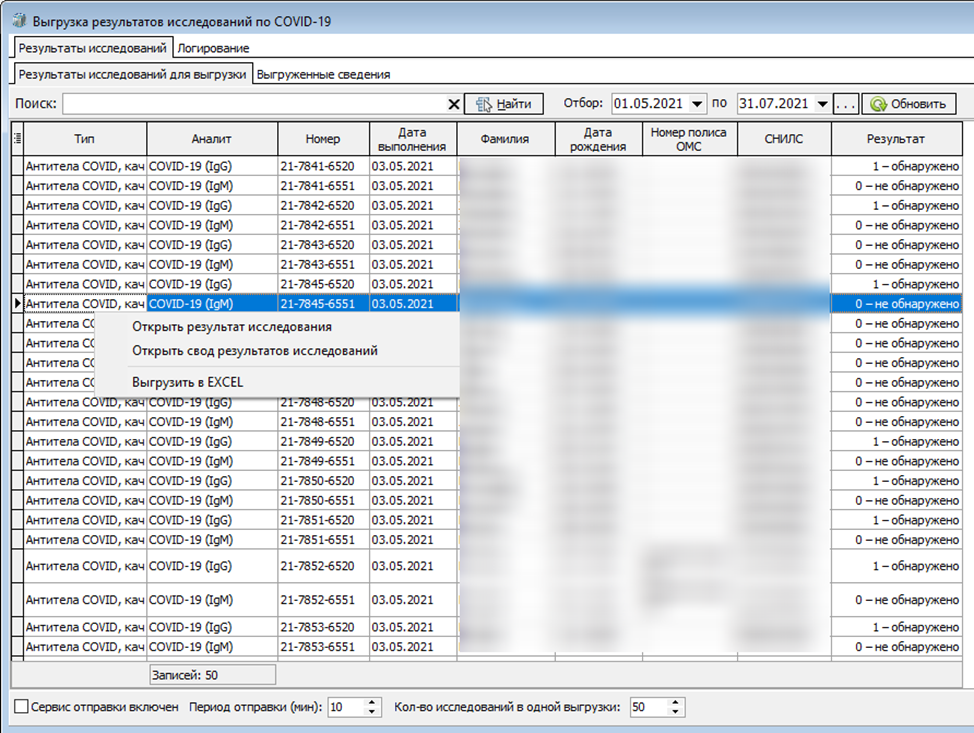The width and height of the screenshot is (974, 733).
Task: Click the Найти search button
Action: tap(504, 104)
